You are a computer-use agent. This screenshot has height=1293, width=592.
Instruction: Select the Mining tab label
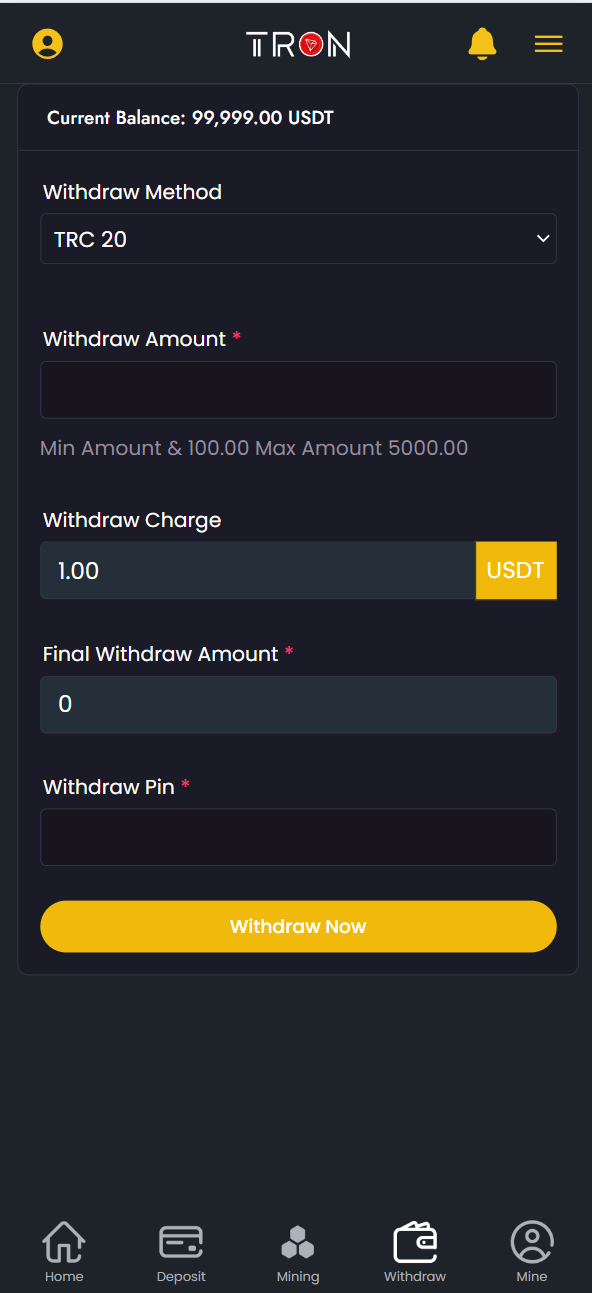tap(298, 1277)
